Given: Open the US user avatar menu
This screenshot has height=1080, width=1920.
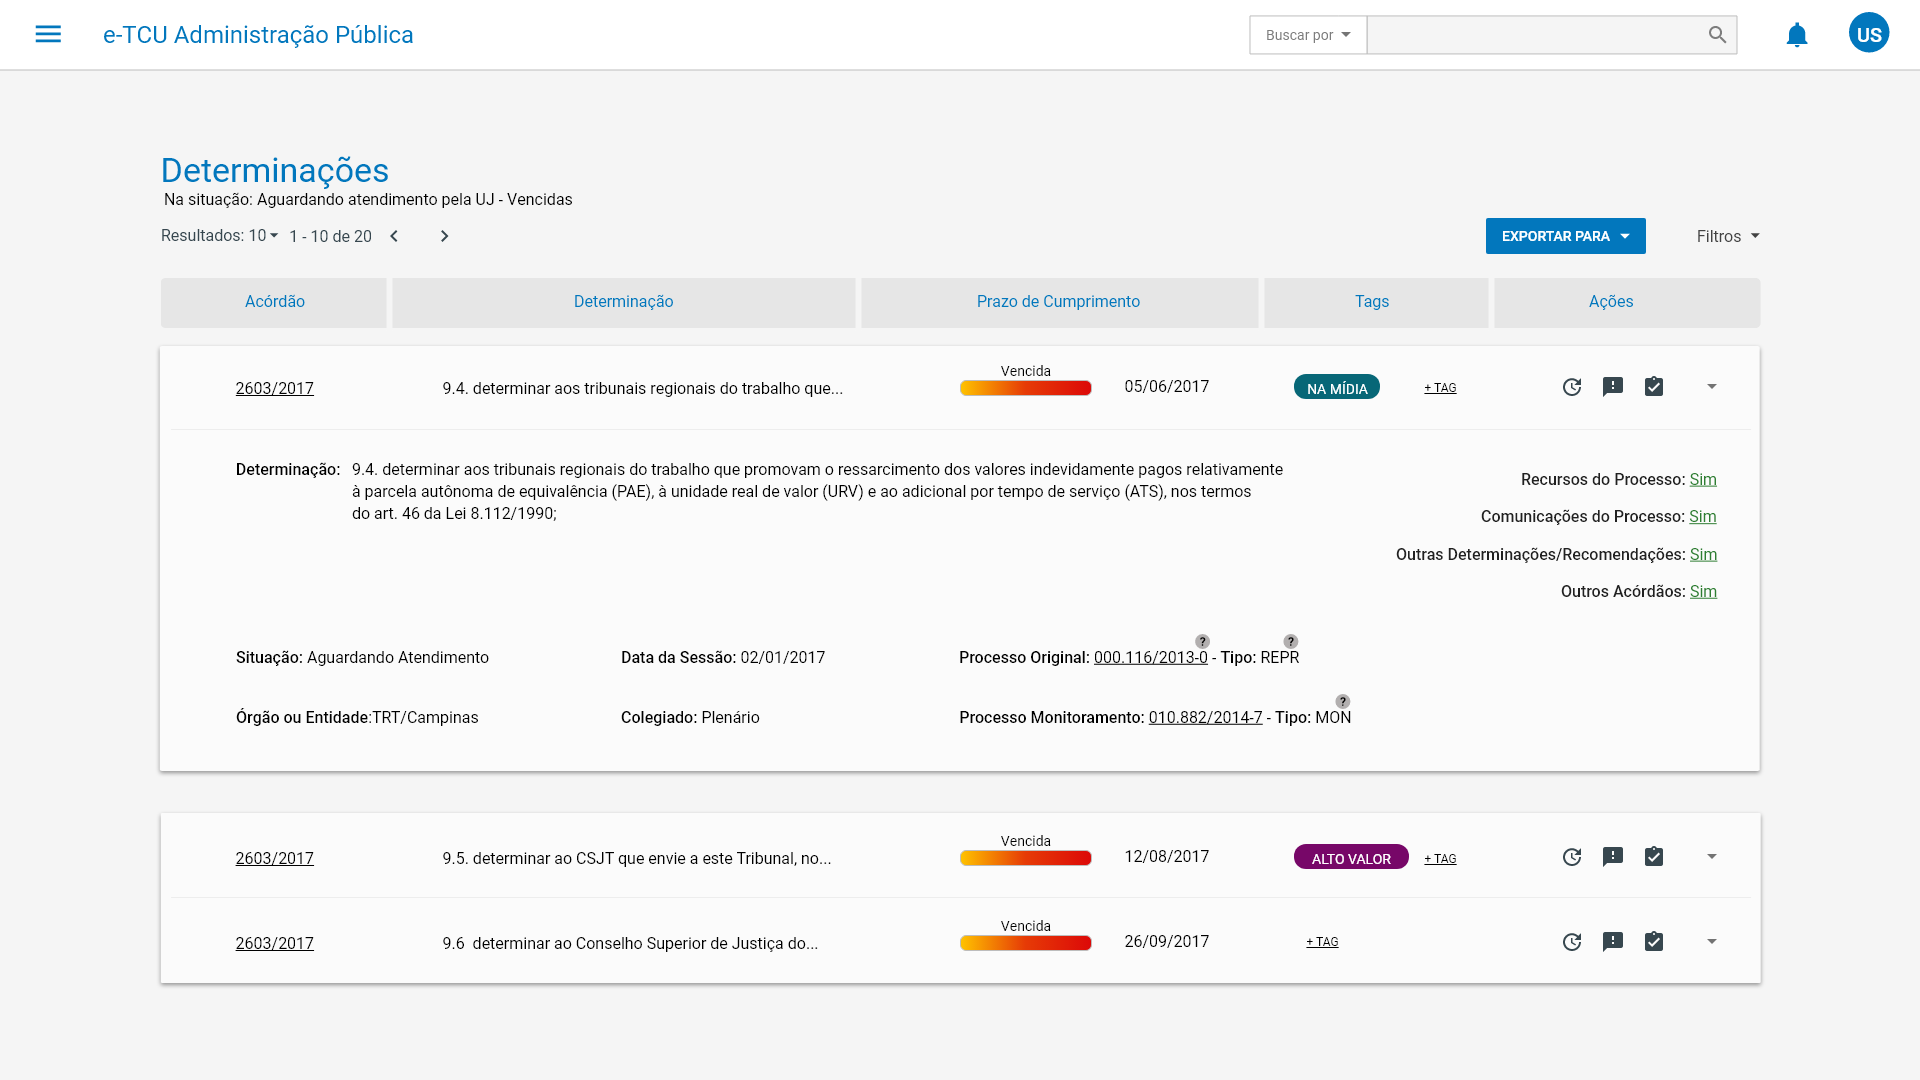Looking at the screenshot, I should [1868, 34].
